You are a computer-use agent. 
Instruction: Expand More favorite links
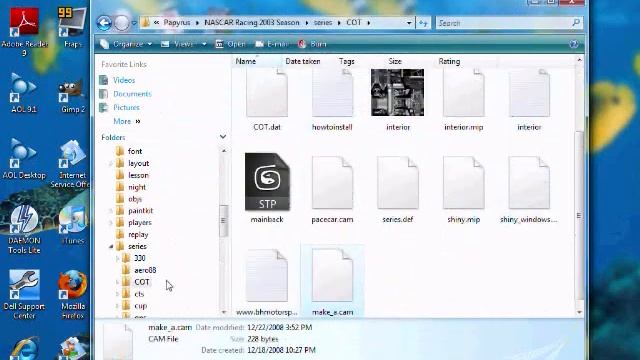coord(127,121)
